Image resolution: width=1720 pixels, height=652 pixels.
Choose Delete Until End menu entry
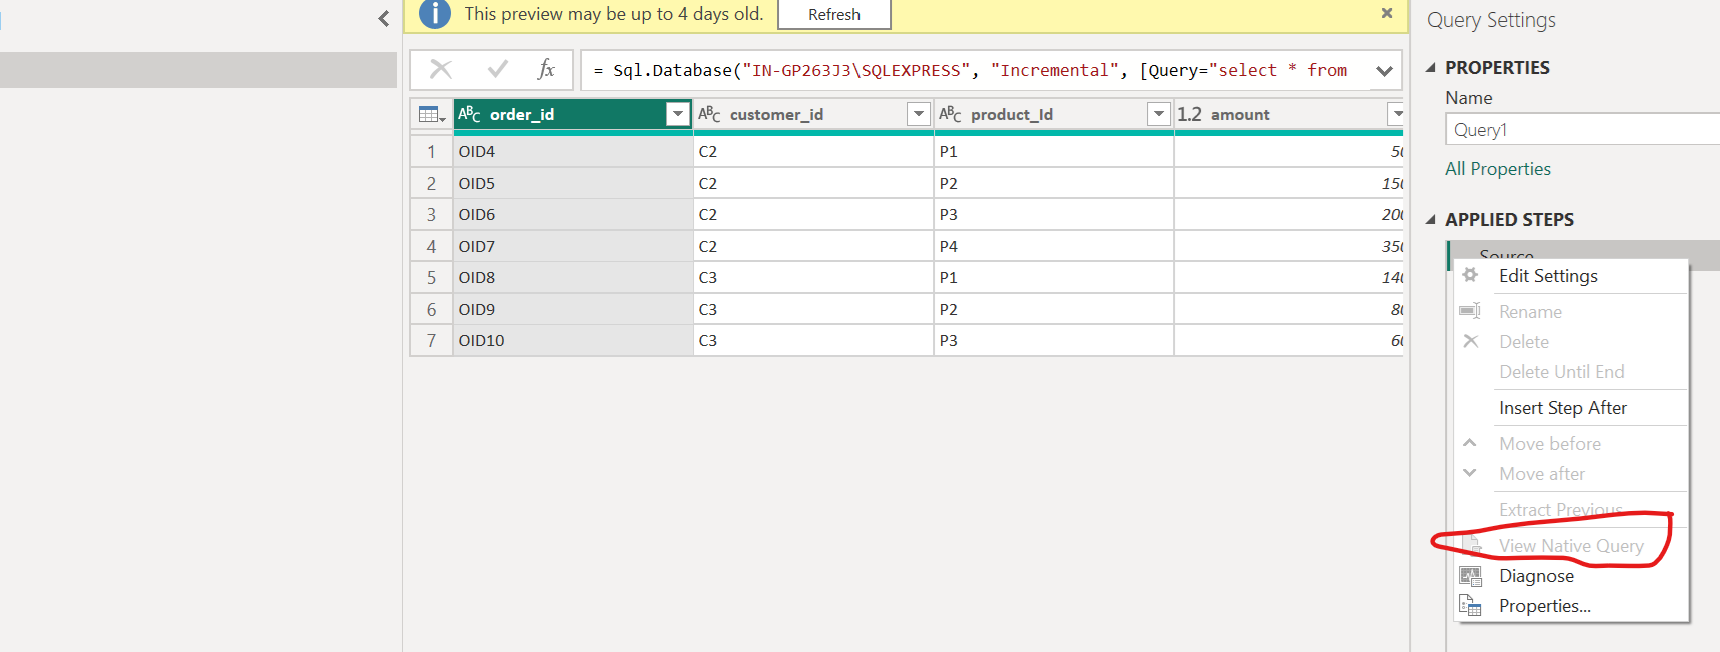point(1561,372)
